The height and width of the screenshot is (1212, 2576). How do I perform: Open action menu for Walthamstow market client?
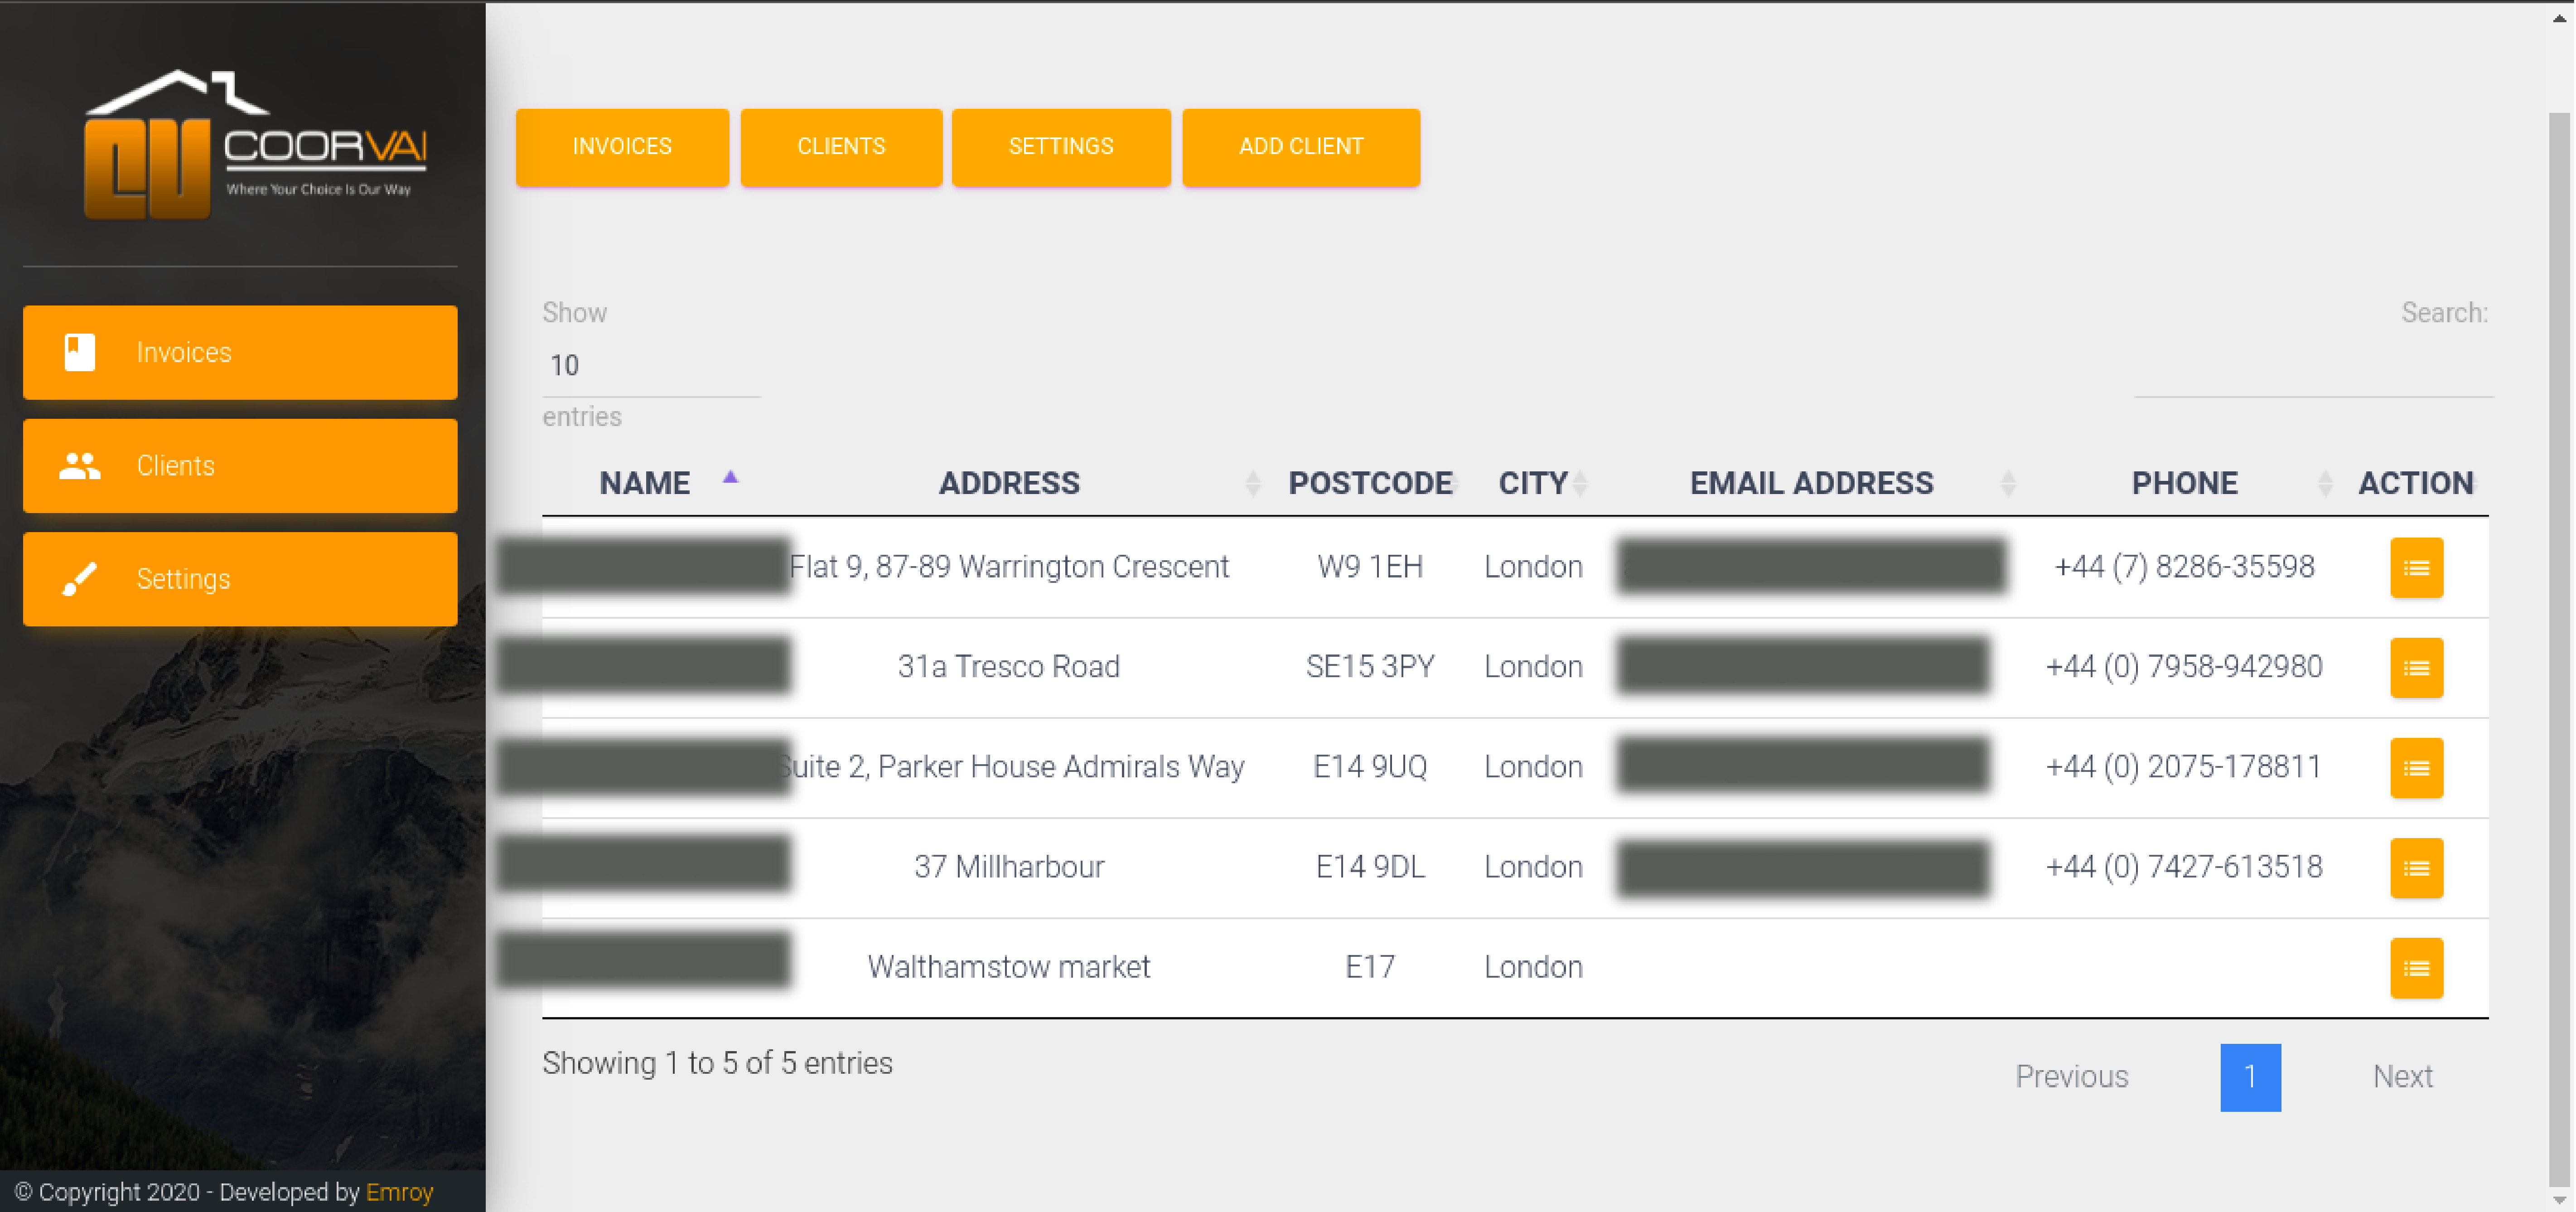coord(2415,967)
